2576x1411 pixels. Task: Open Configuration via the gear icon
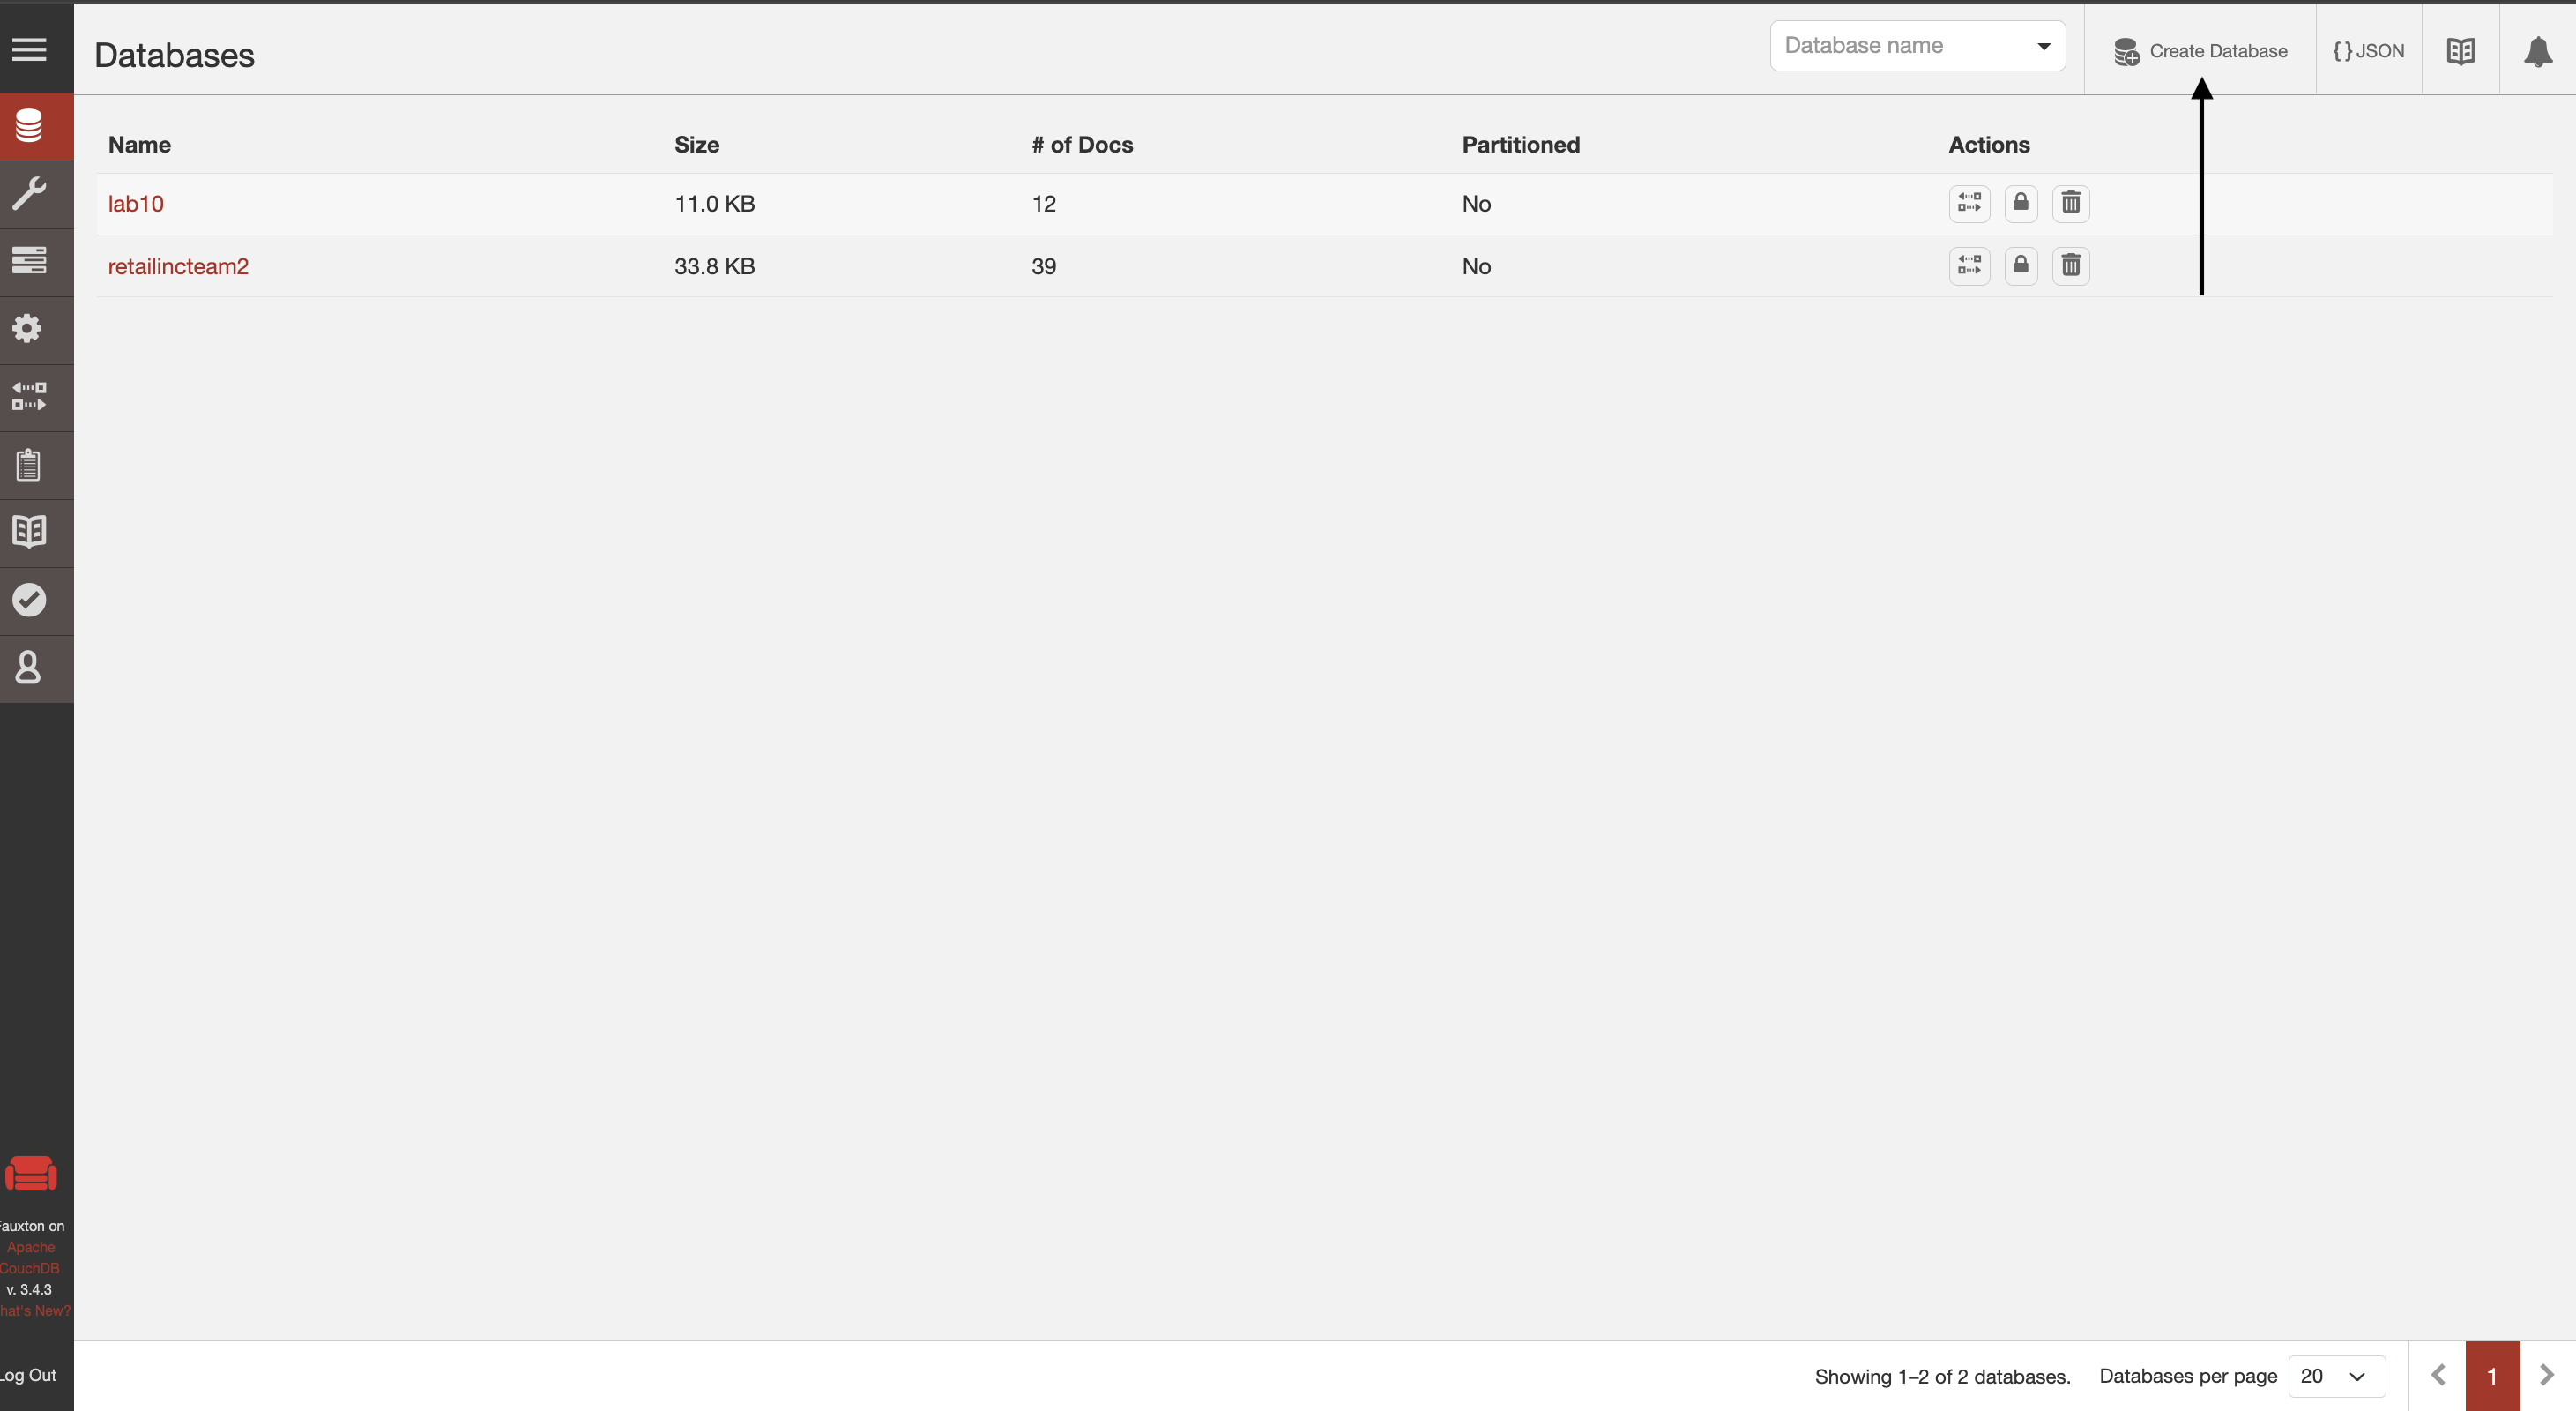coord(29,329)
